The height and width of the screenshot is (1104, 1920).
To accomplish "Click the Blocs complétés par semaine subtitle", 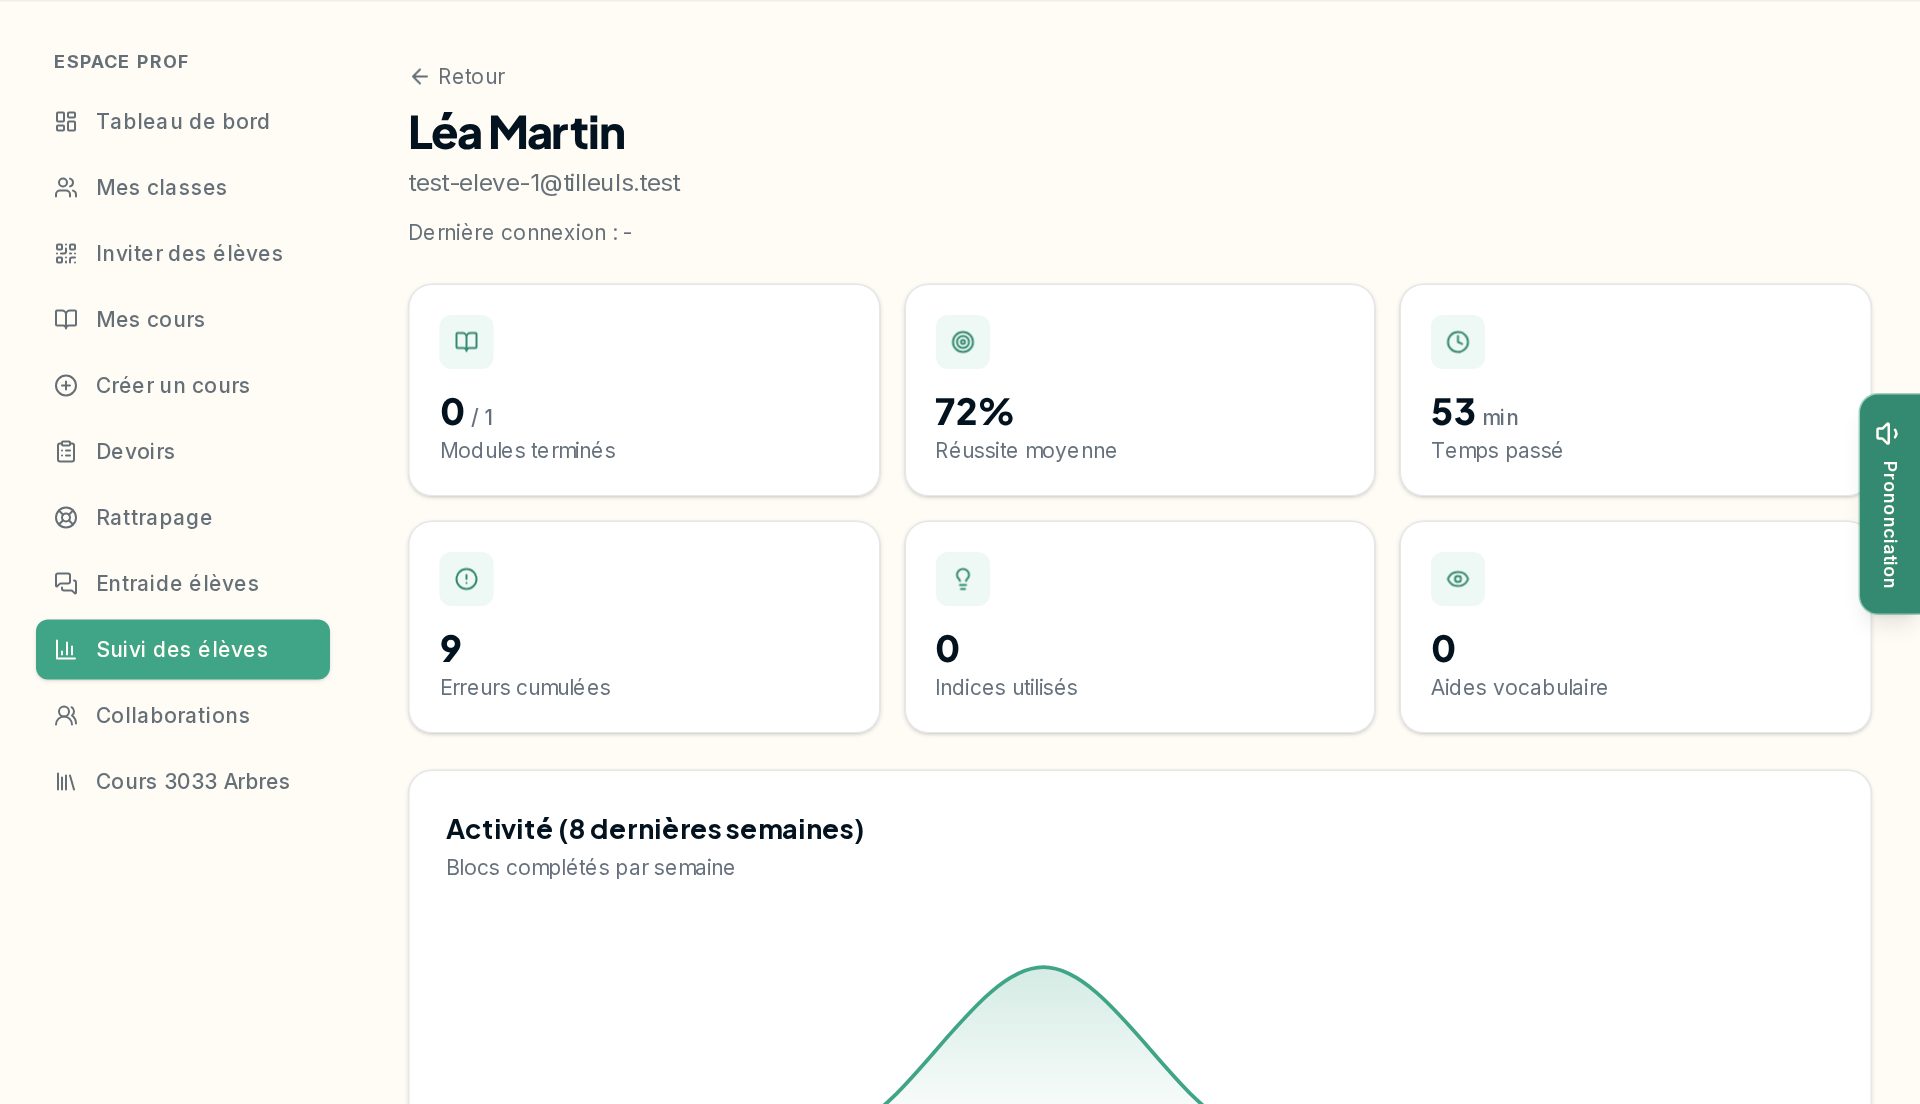I will tap(590, 868).
